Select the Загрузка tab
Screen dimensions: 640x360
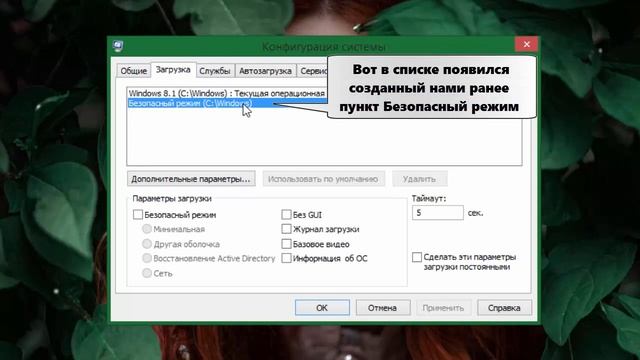pos(173,70)
